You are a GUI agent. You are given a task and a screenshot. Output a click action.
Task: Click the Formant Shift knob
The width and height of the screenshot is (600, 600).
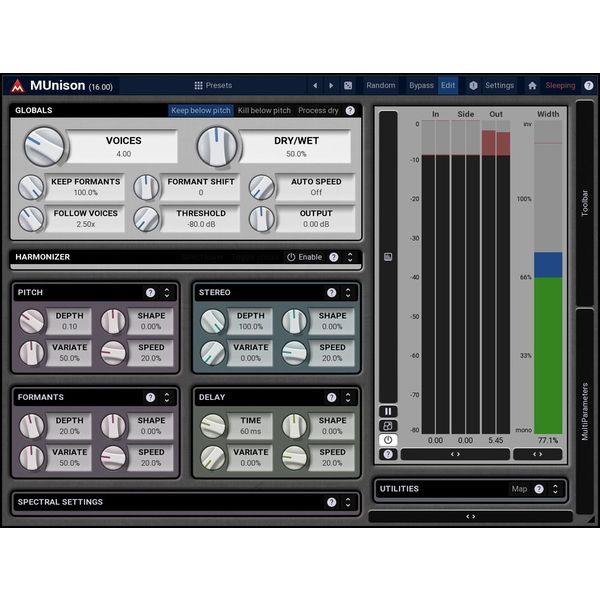tap(146, 187)
